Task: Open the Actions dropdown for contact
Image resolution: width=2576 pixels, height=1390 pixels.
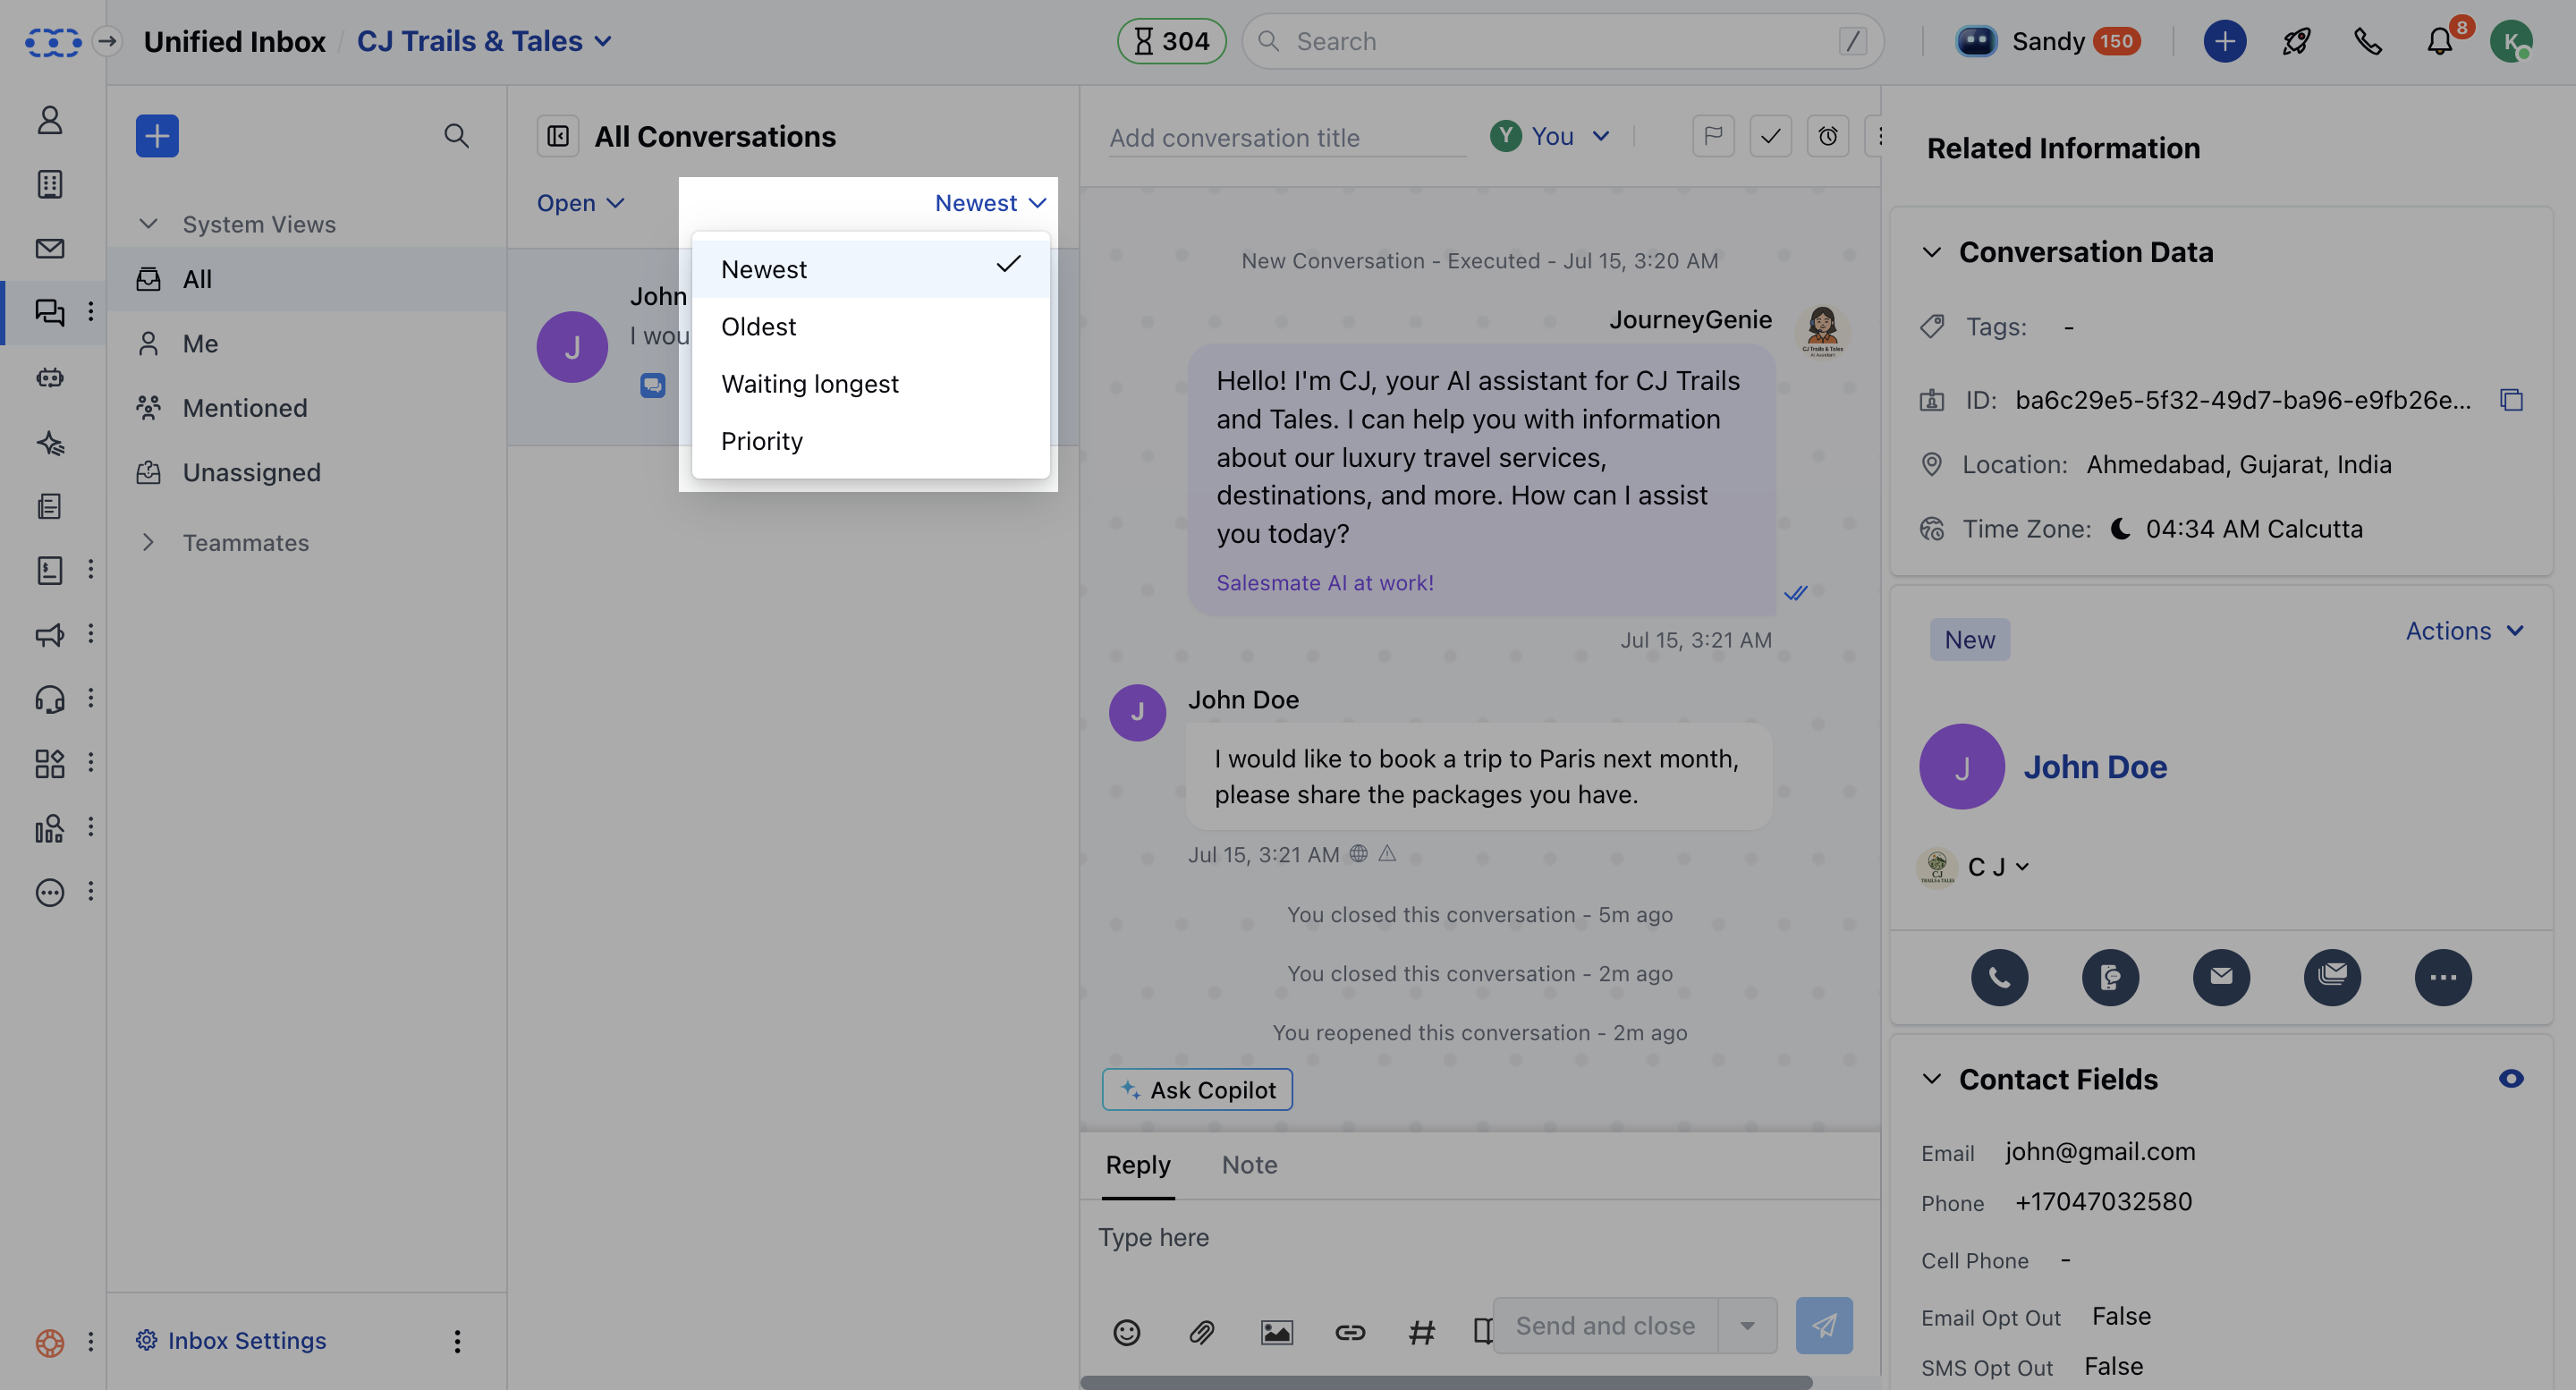Action: pyautogui.click(x=2464, y=631)
